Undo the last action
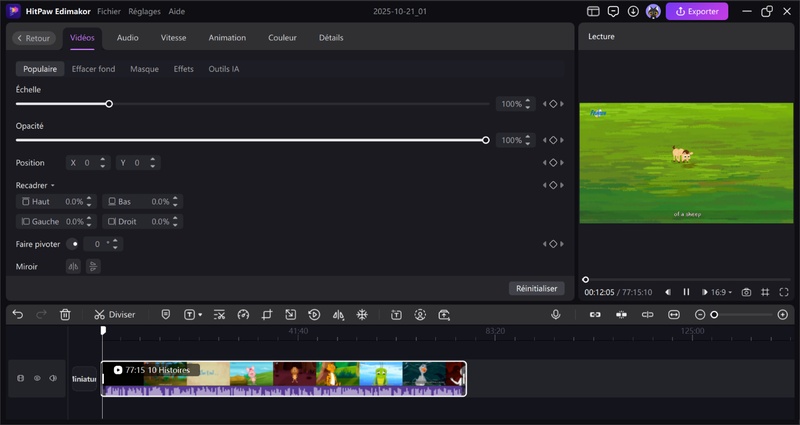Viewport: 800px width, 425px height. (18, 314)
